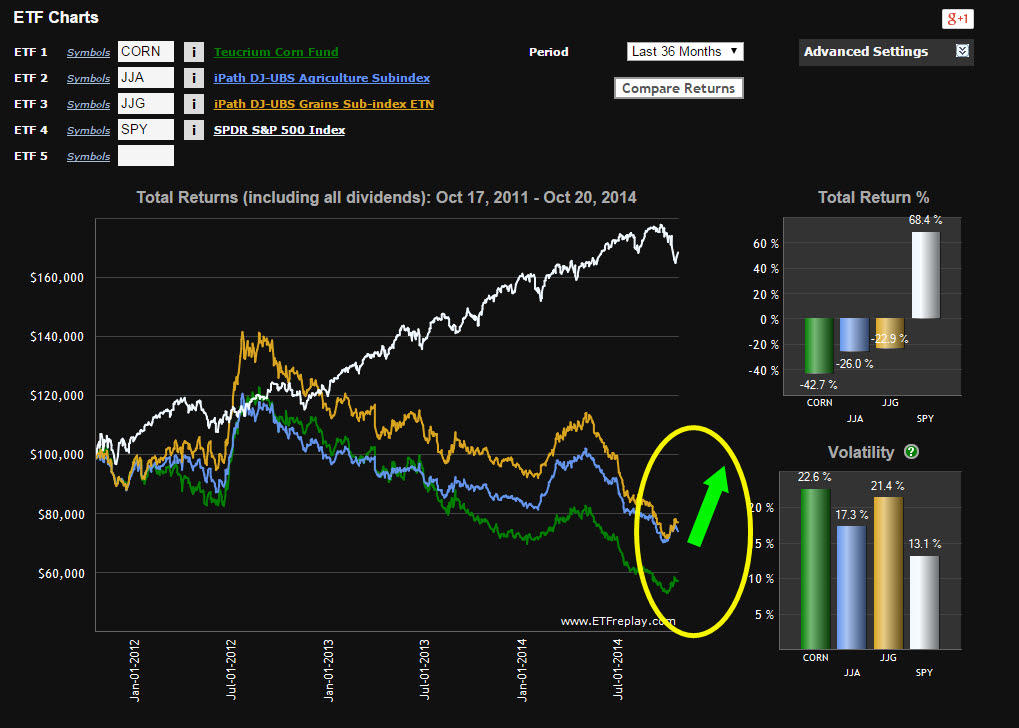
Task: Click the ETF 1 field containing CORN
Action: (146, 52)
